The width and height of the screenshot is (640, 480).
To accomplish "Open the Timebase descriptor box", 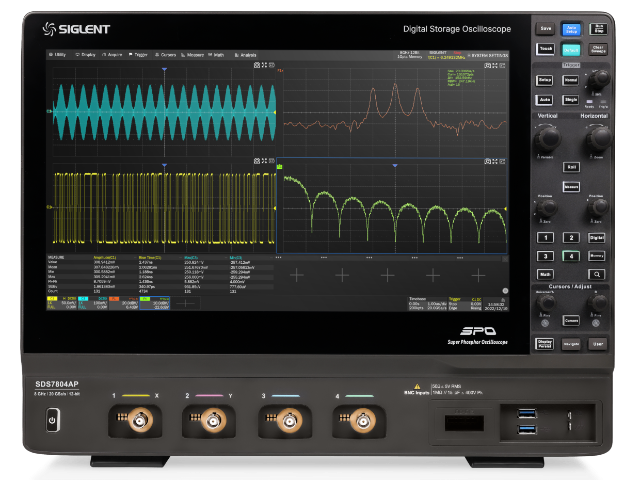I will (427, 304).
